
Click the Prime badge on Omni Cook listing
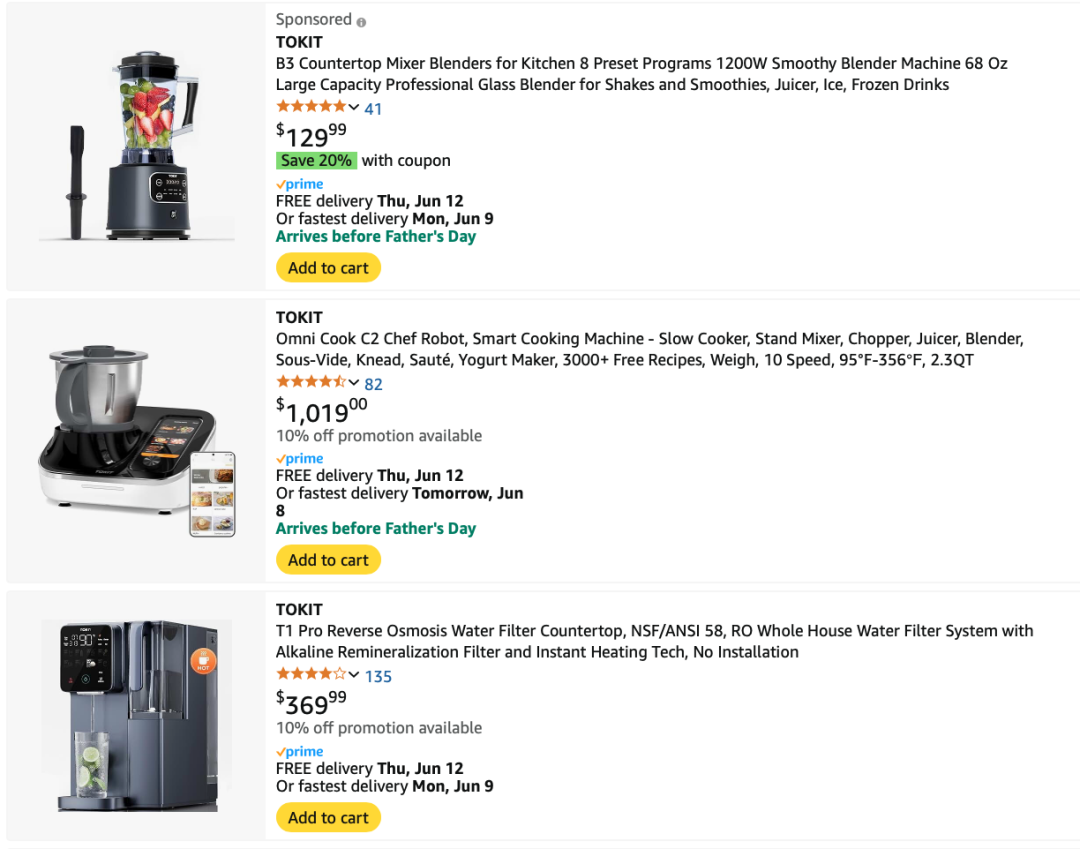click(x=299, y=459)
